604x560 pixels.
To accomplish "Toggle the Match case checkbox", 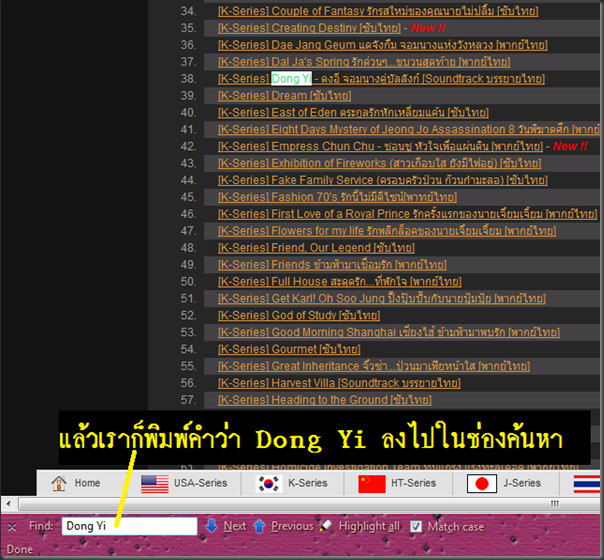I will (416, 526).
